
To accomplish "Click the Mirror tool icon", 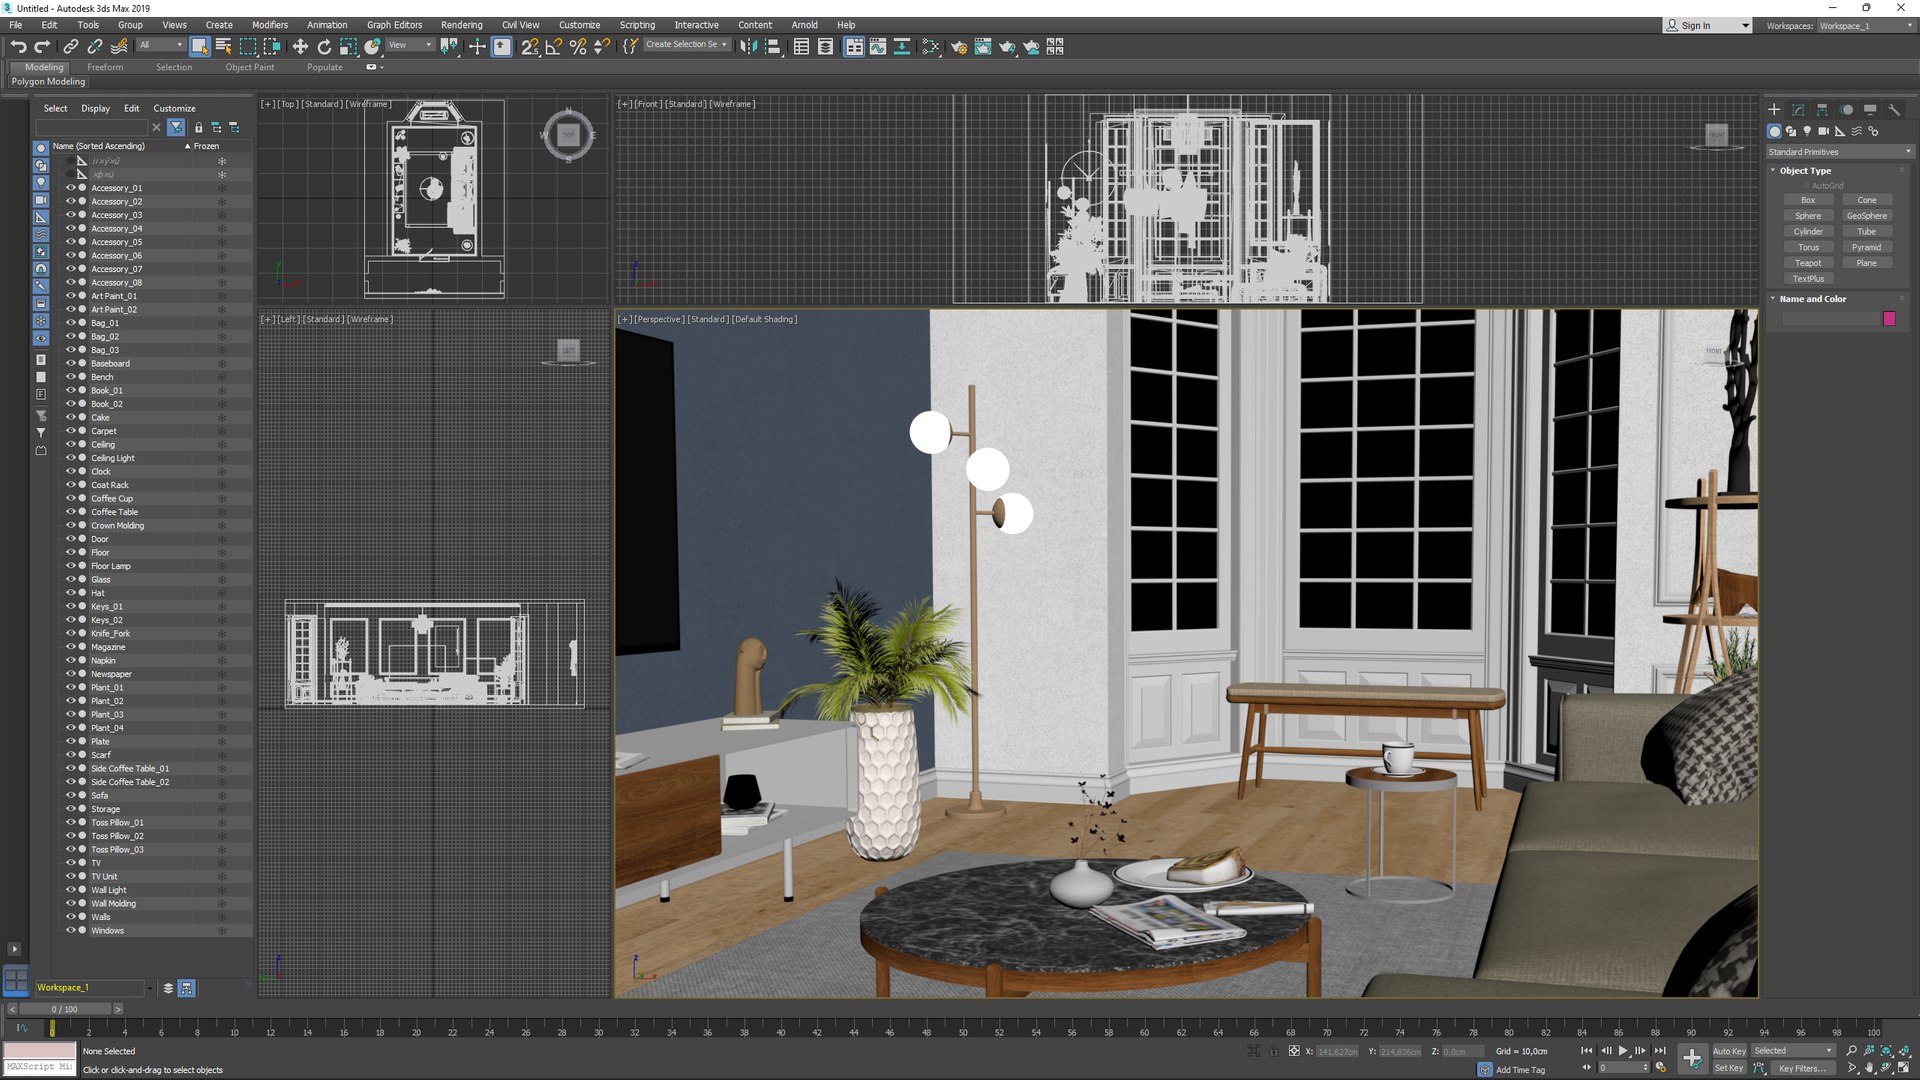I will 748,46.
